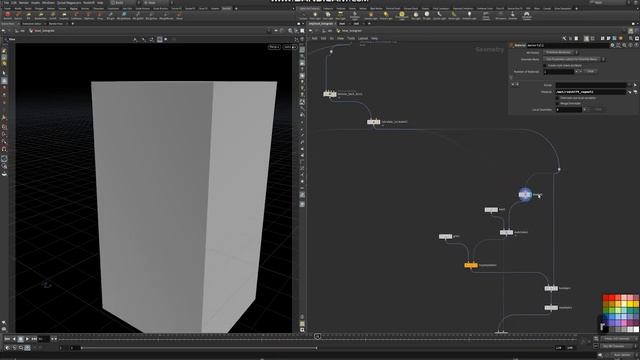640x360 pixels.
Task: Click the parameter pane search icon
Action: pyautogui.click(x=624, y=45)
